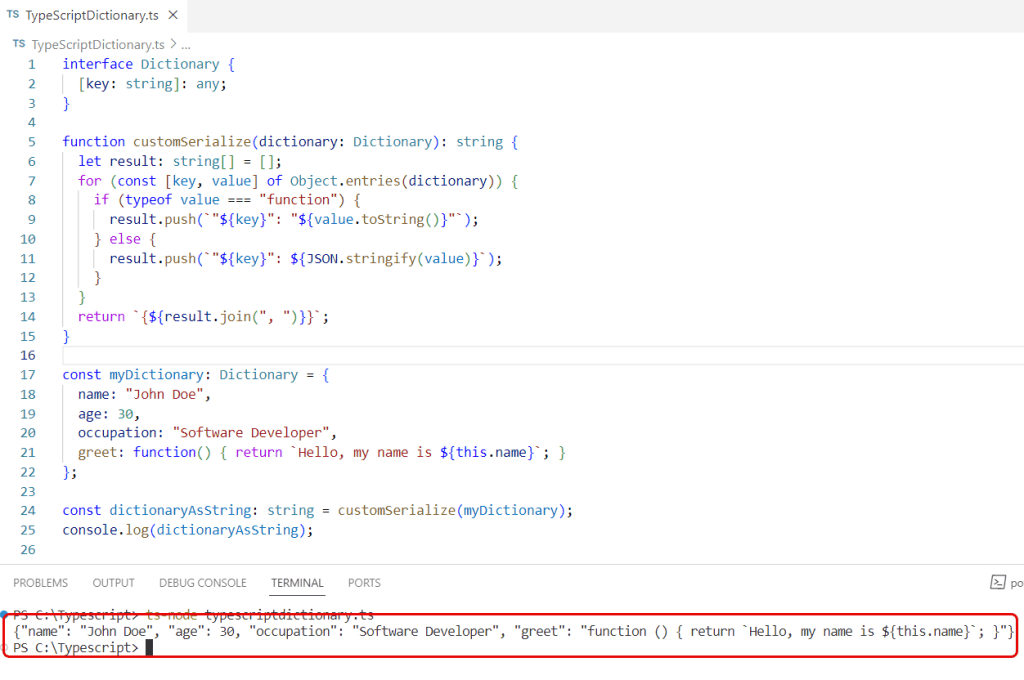Click the 'return' keyword on line 14

[102, 317]
